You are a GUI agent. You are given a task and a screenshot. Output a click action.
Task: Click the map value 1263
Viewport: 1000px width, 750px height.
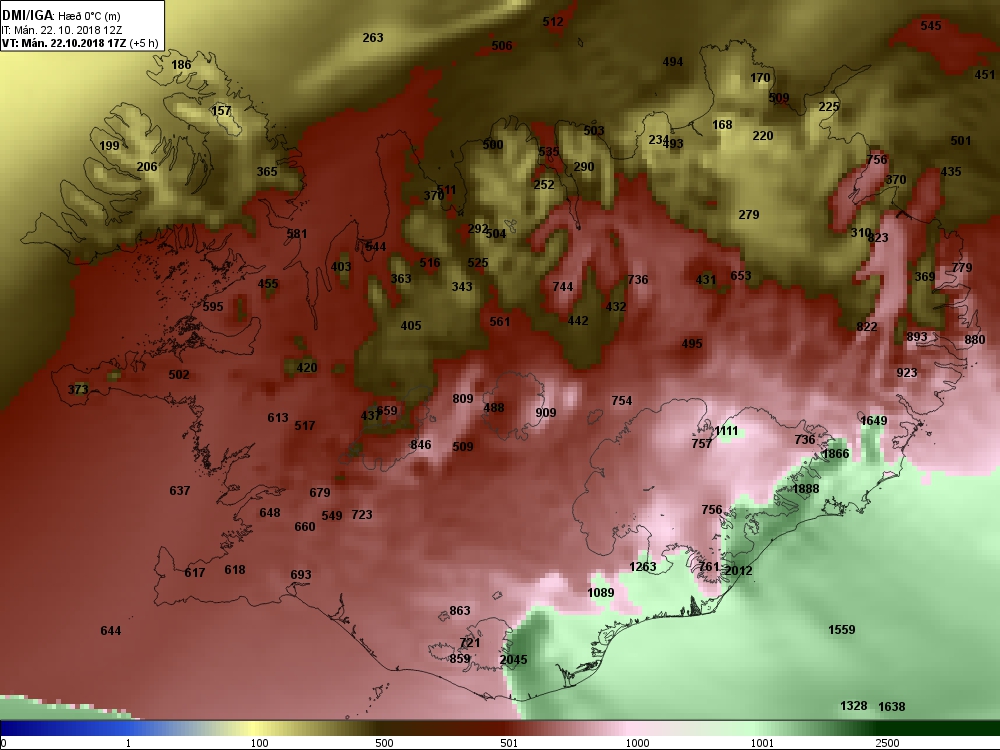pos(642,566)
